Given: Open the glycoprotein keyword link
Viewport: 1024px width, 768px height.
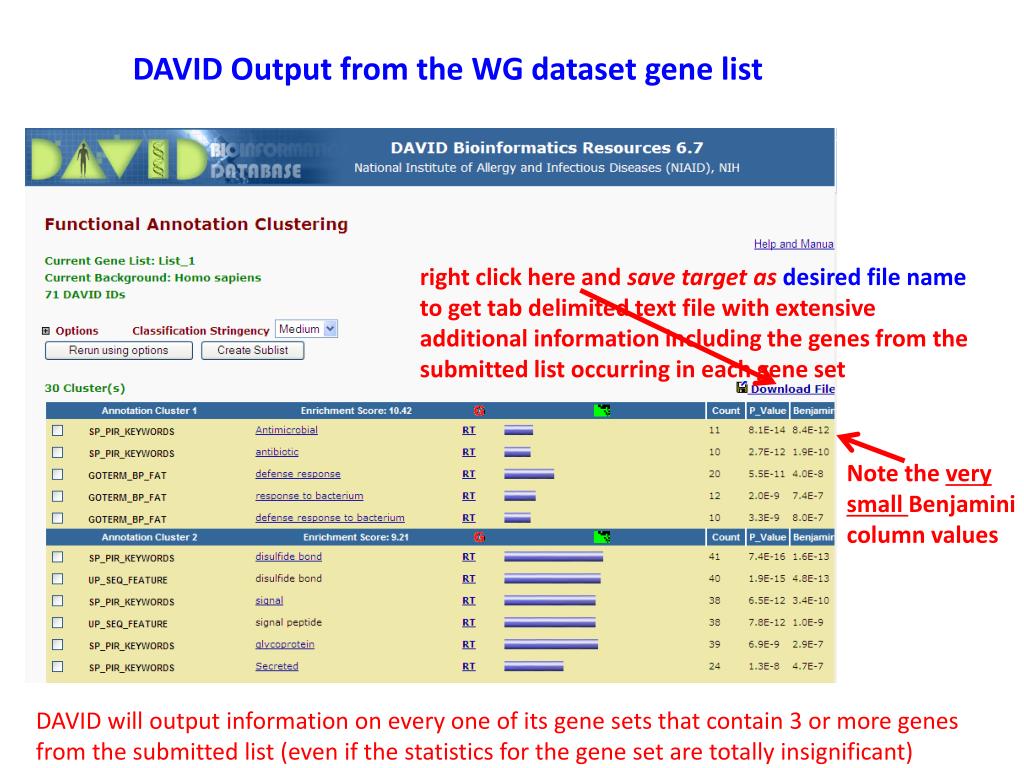Looking at the screenshot, I should [x=285, y=645].
